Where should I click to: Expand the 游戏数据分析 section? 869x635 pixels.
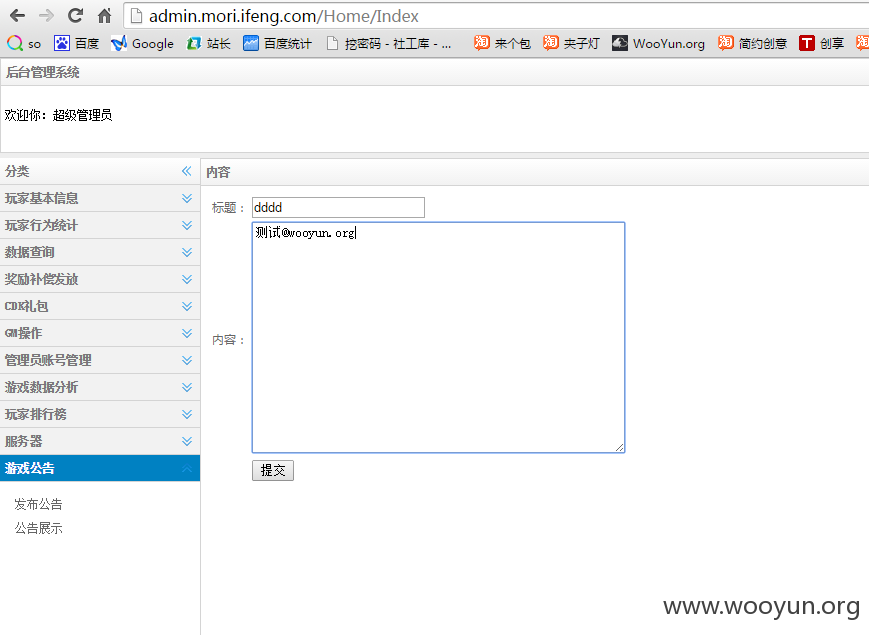coord(100,387)
